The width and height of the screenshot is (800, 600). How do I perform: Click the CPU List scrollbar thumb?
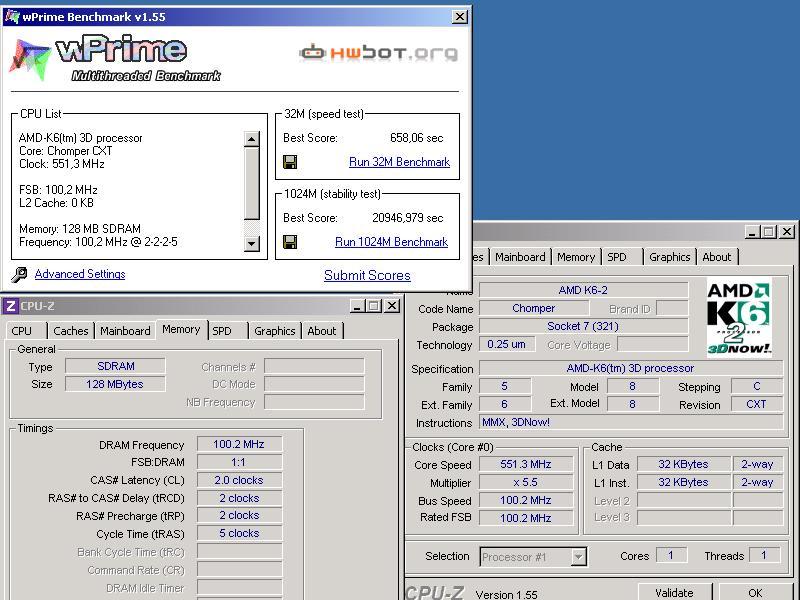[252, 183]
